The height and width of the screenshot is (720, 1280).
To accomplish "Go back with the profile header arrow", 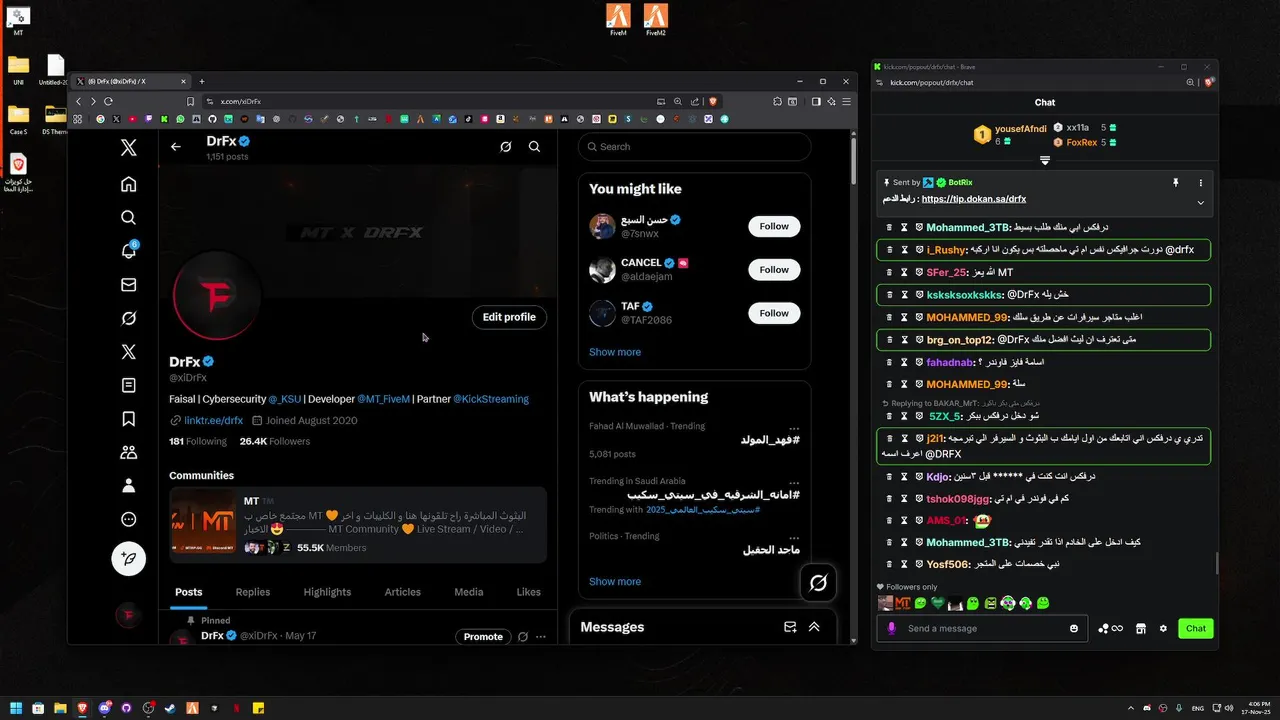I will [x=176, y=147].
